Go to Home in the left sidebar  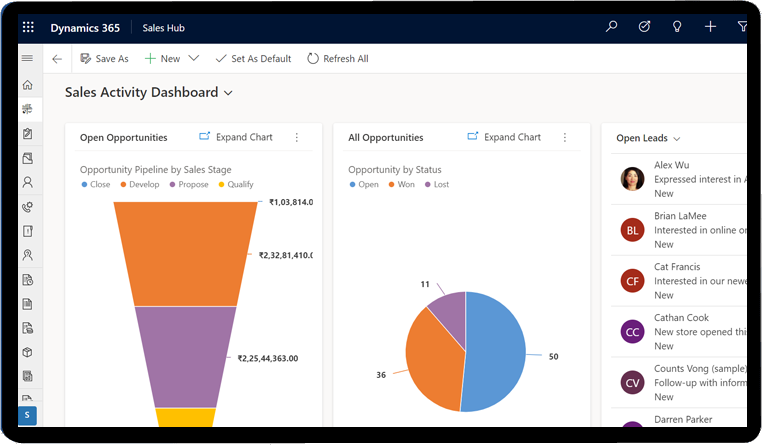(28, 85)
